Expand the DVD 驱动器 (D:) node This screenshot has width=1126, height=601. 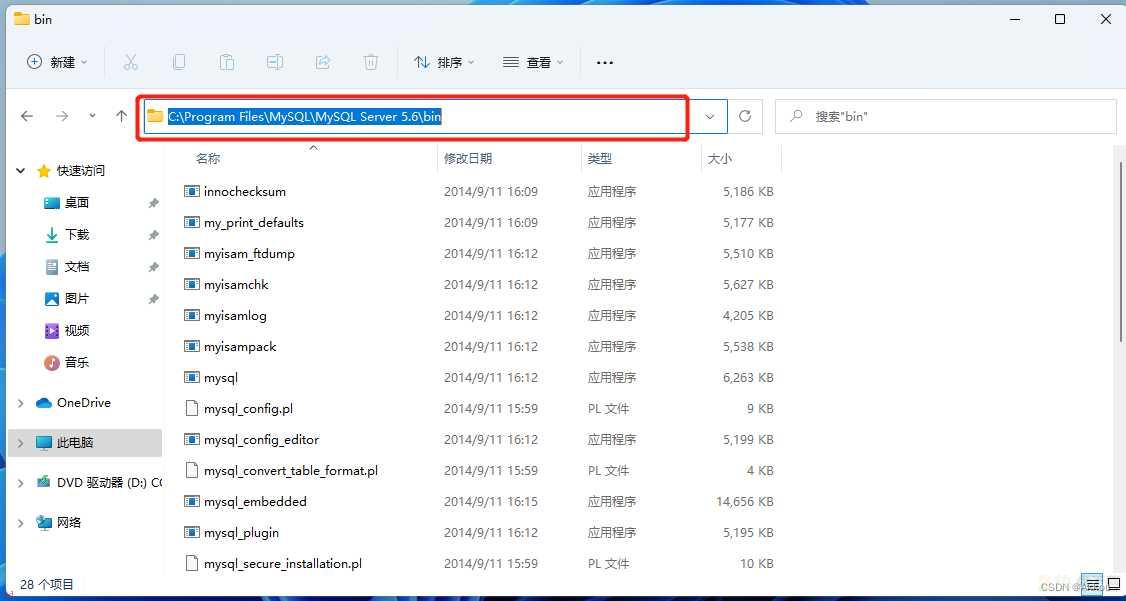[20, 483]
